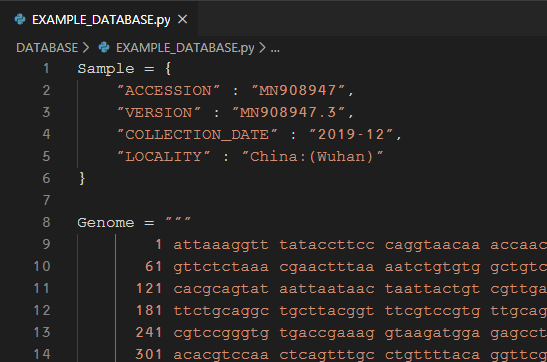Screen dimensions: 547x362
Task: Click the sequence attaaaggtt on line 9
Action: (221, 245)
